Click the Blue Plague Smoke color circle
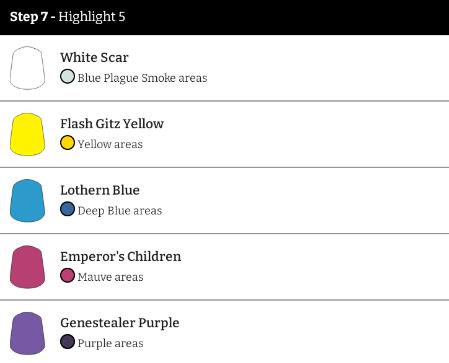 (x=67, y=76)
